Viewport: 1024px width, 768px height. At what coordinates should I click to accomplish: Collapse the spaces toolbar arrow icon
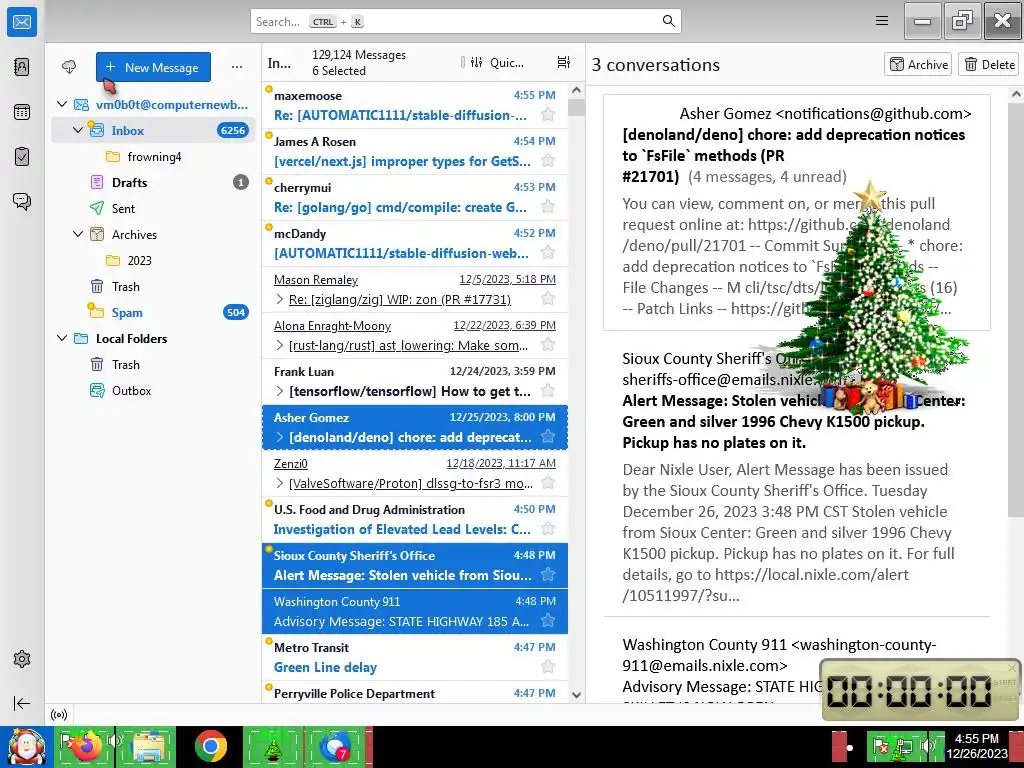(22, 703)
